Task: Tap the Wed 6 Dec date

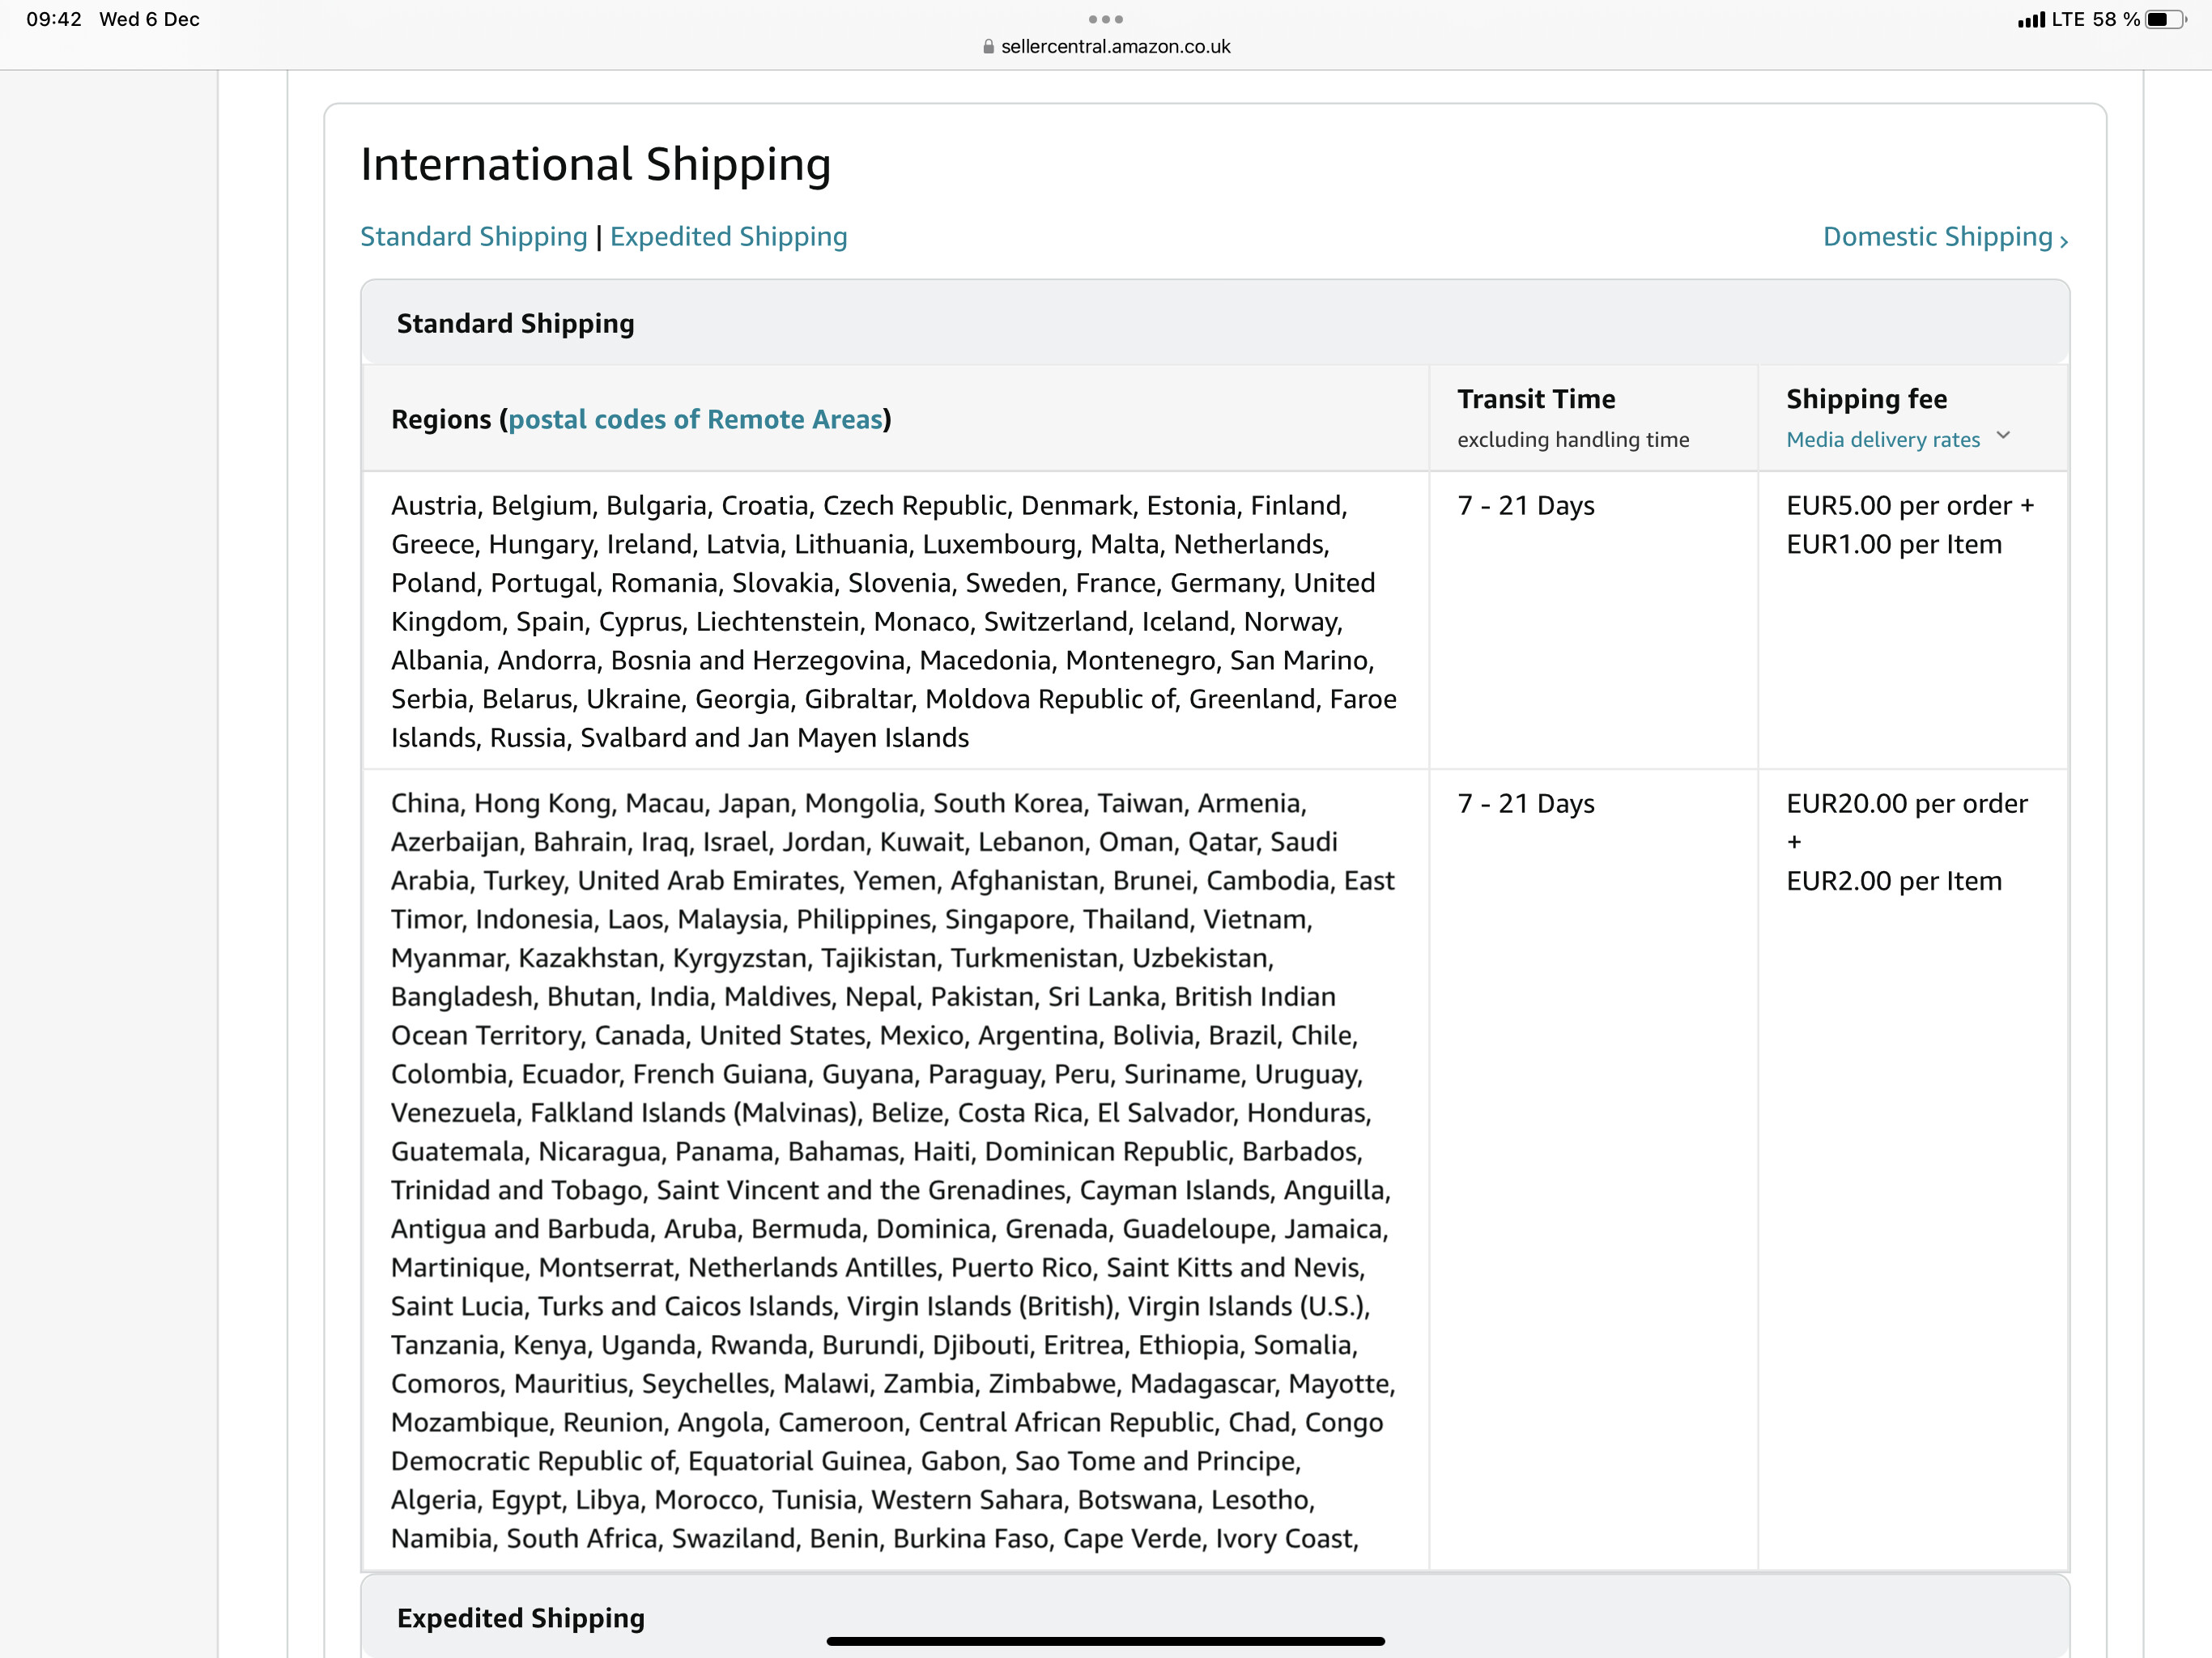Action: pos(149,19)
